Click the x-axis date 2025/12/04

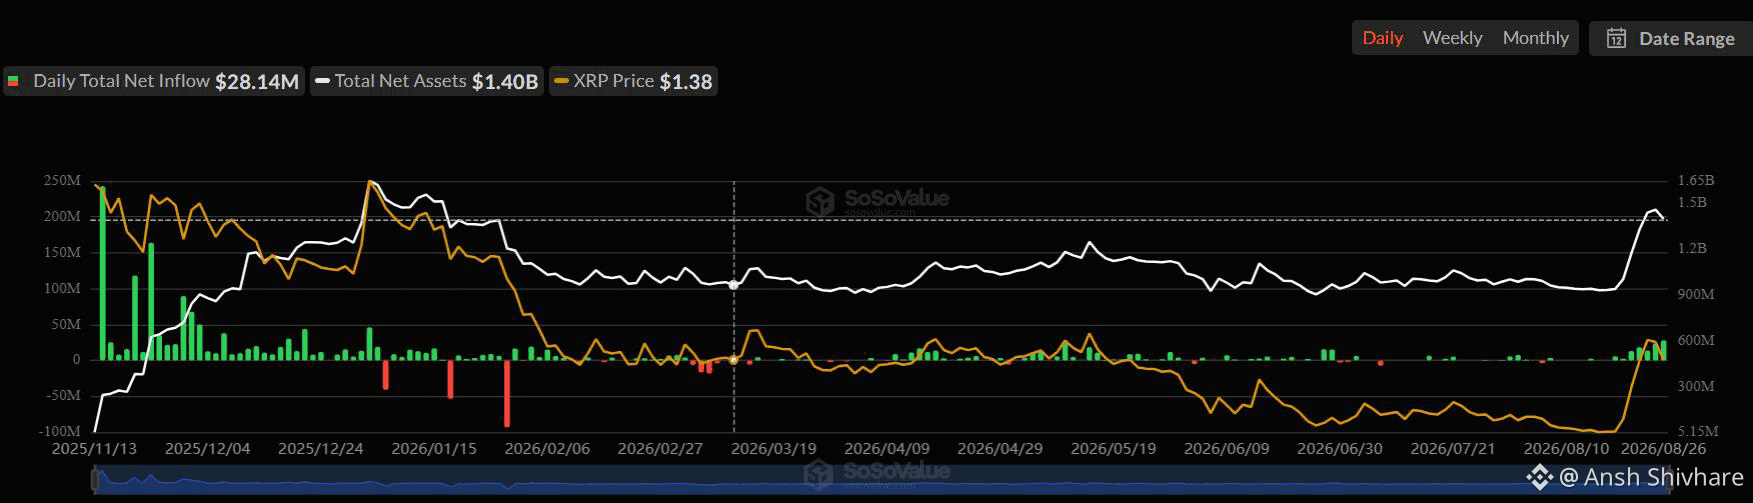point(207,449)
